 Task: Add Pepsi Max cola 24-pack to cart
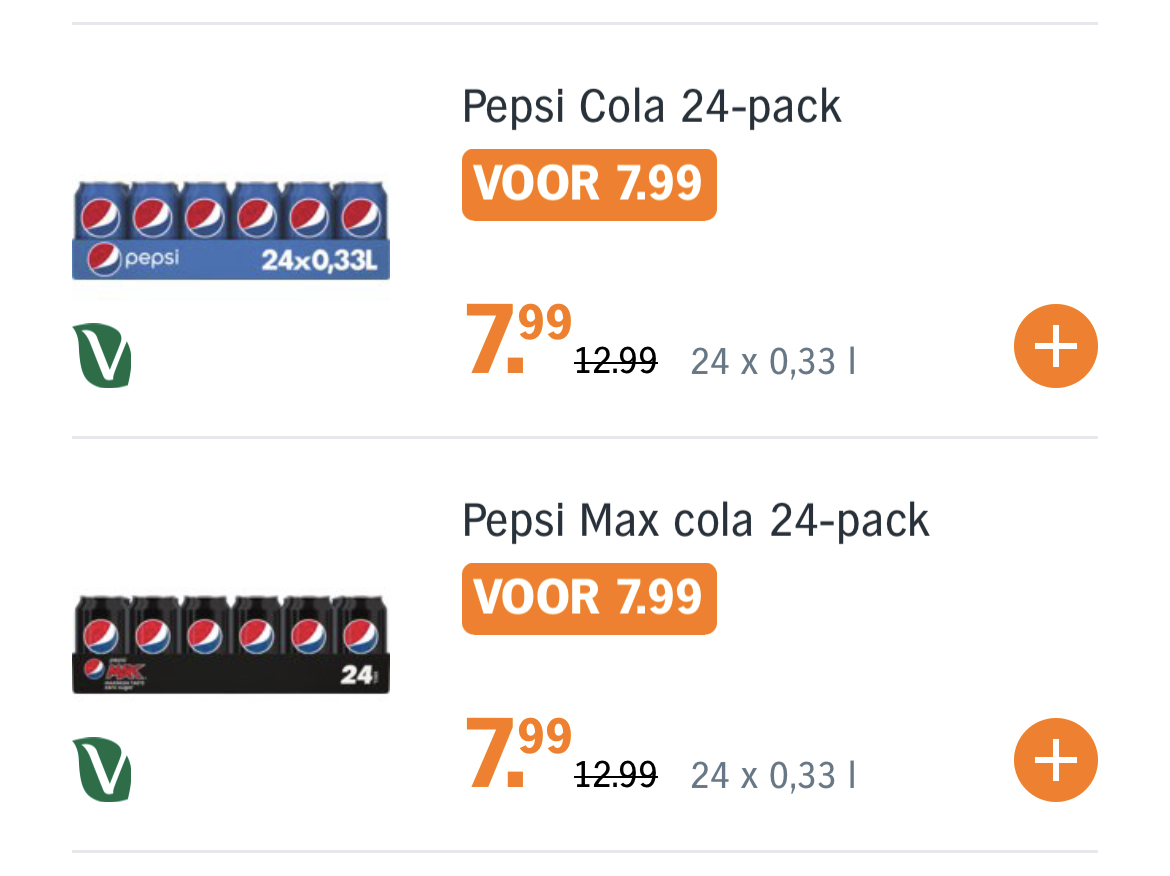point(1055,760)
